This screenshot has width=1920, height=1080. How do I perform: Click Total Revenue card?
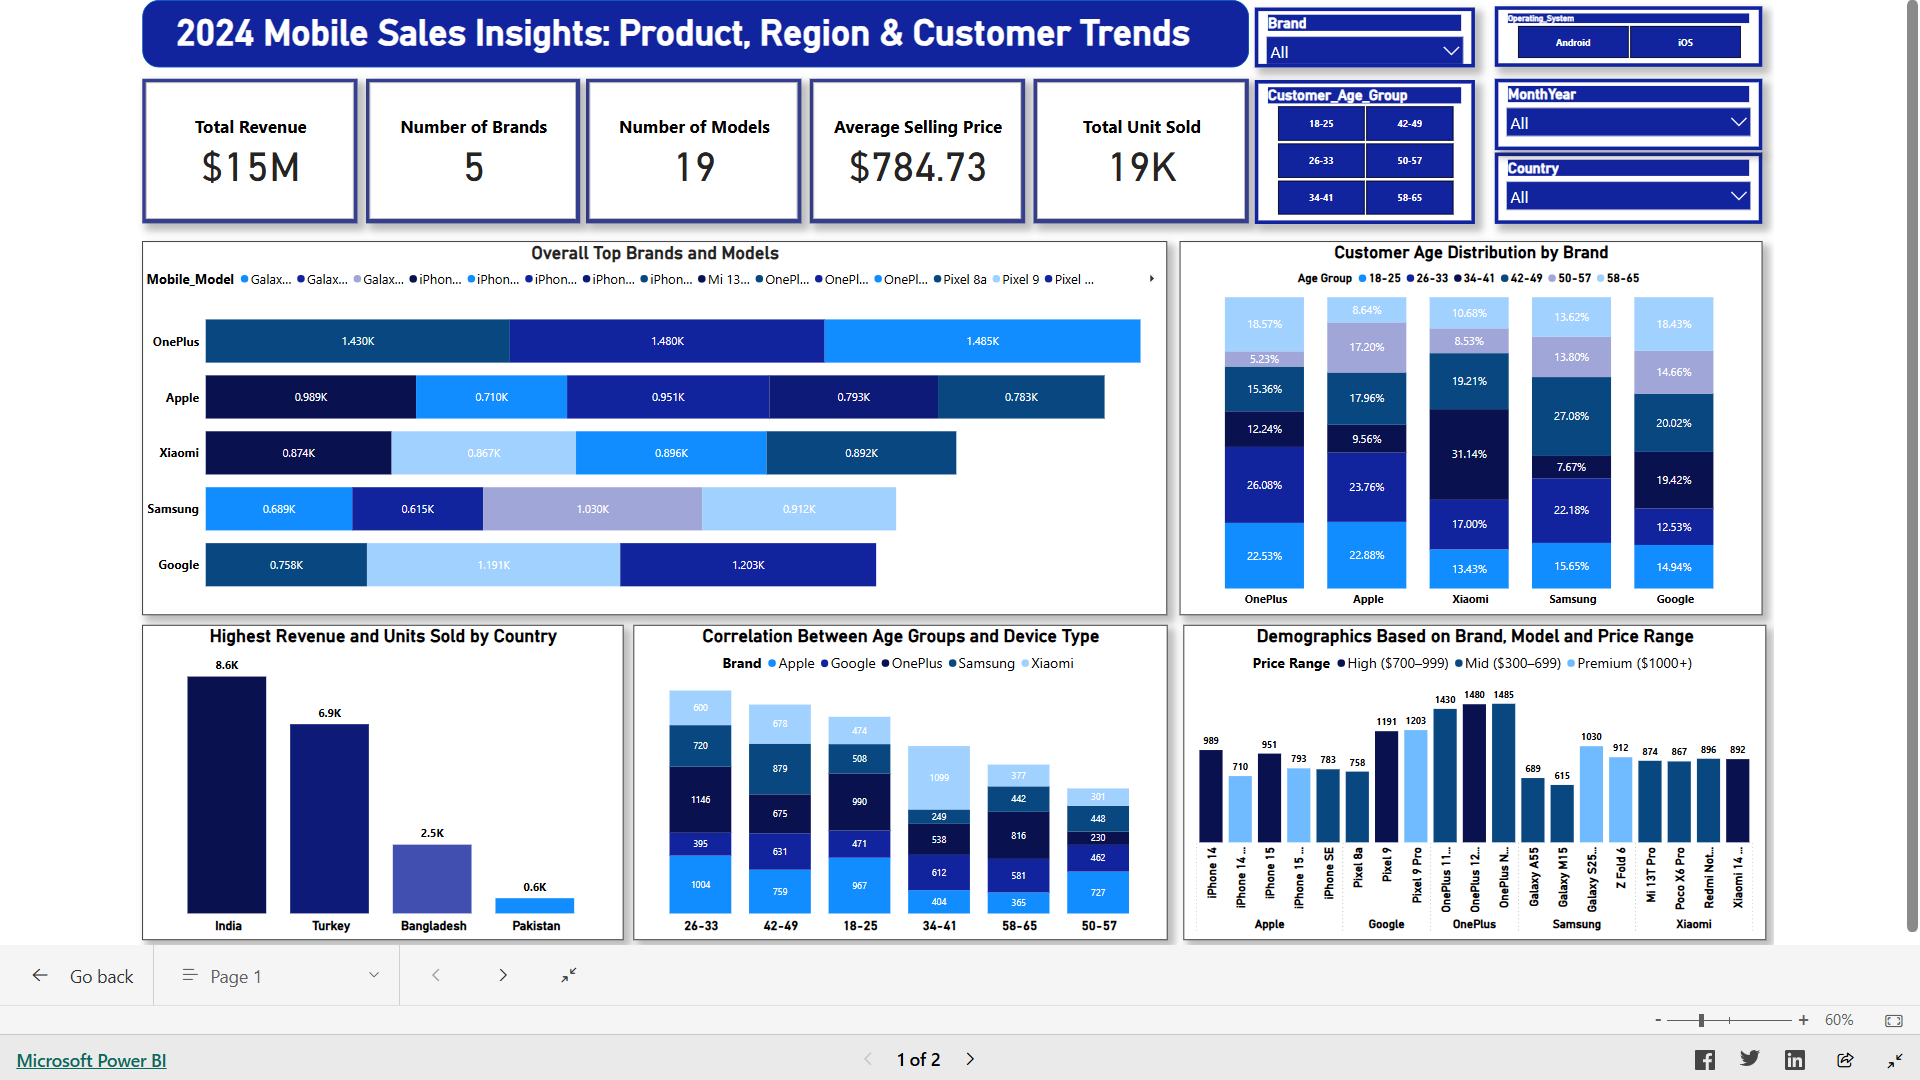tap(250, 151)
